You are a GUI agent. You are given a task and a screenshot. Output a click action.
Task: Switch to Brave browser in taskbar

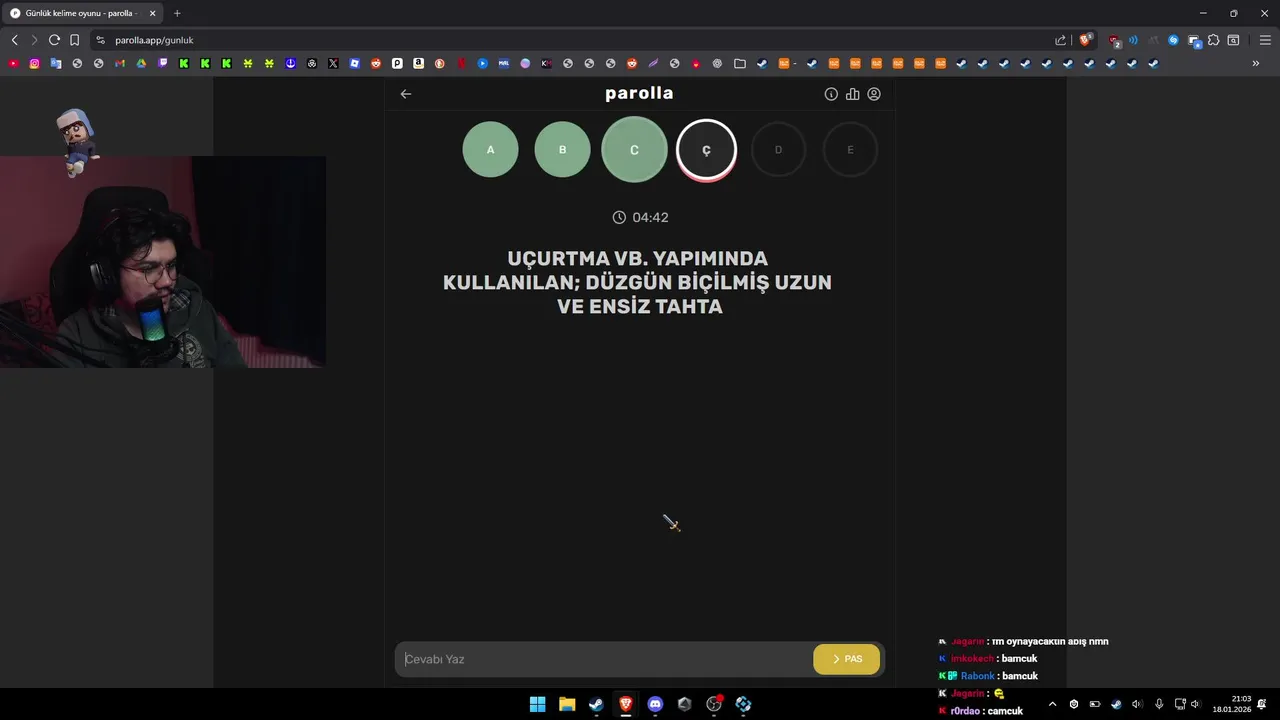click(626, 704)
